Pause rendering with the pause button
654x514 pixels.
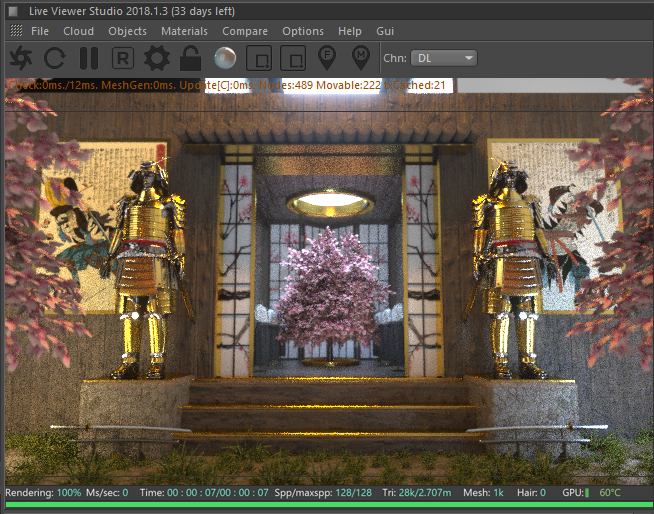tap(89, 58)
